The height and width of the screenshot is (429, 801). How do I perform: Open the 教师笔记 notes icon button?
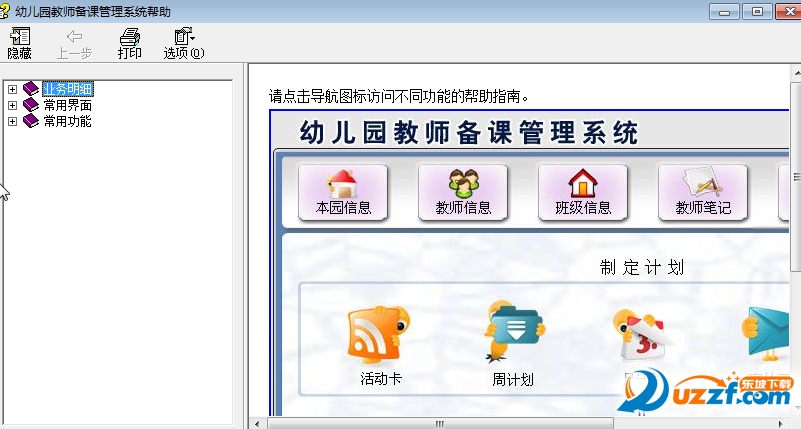click(x=703, y=193)
